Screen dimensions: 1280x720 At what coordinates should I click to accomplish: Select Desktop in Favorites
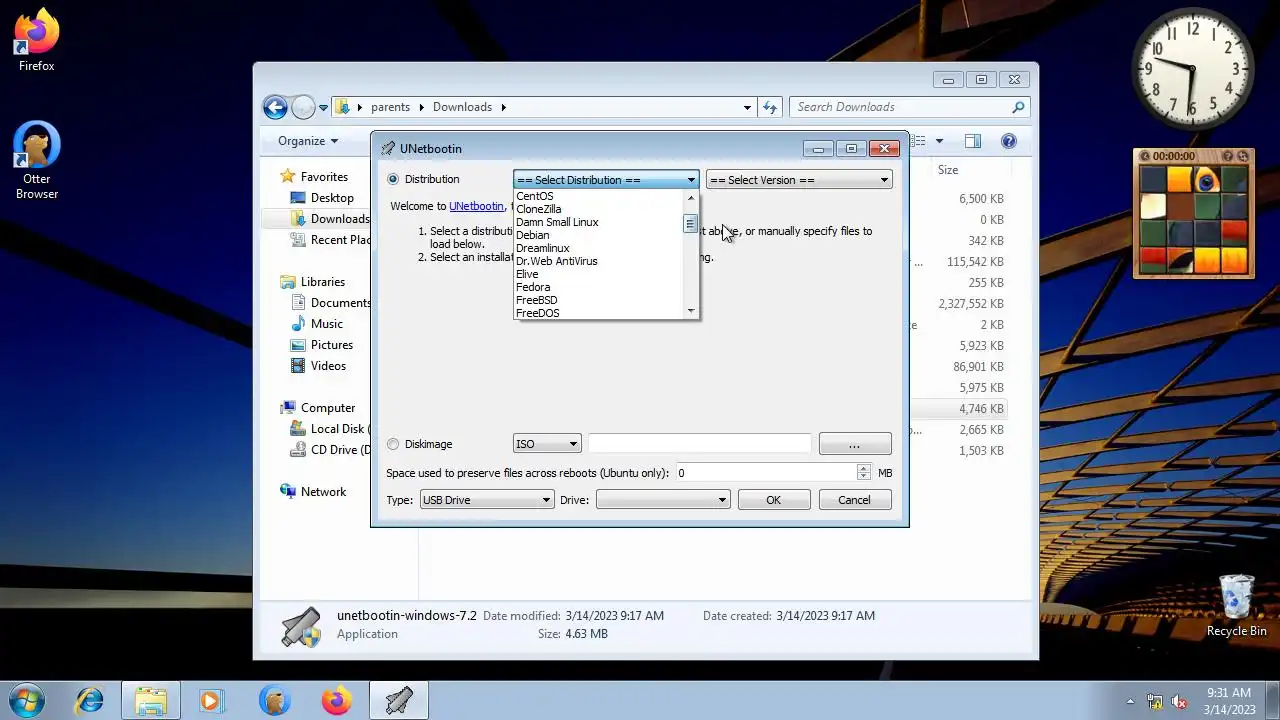332,198
